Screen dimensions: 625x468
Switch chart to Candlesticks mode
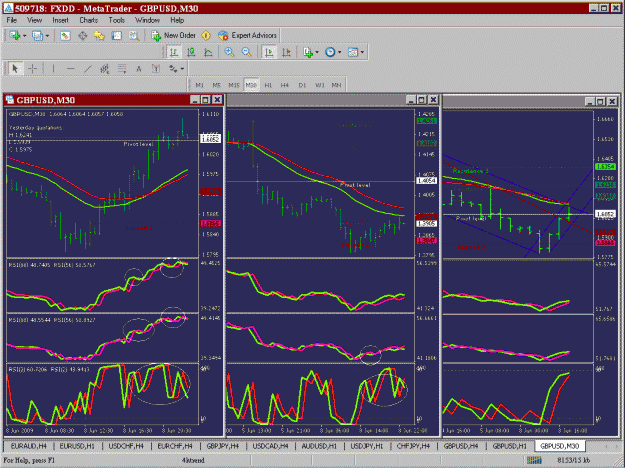(191, 52)
